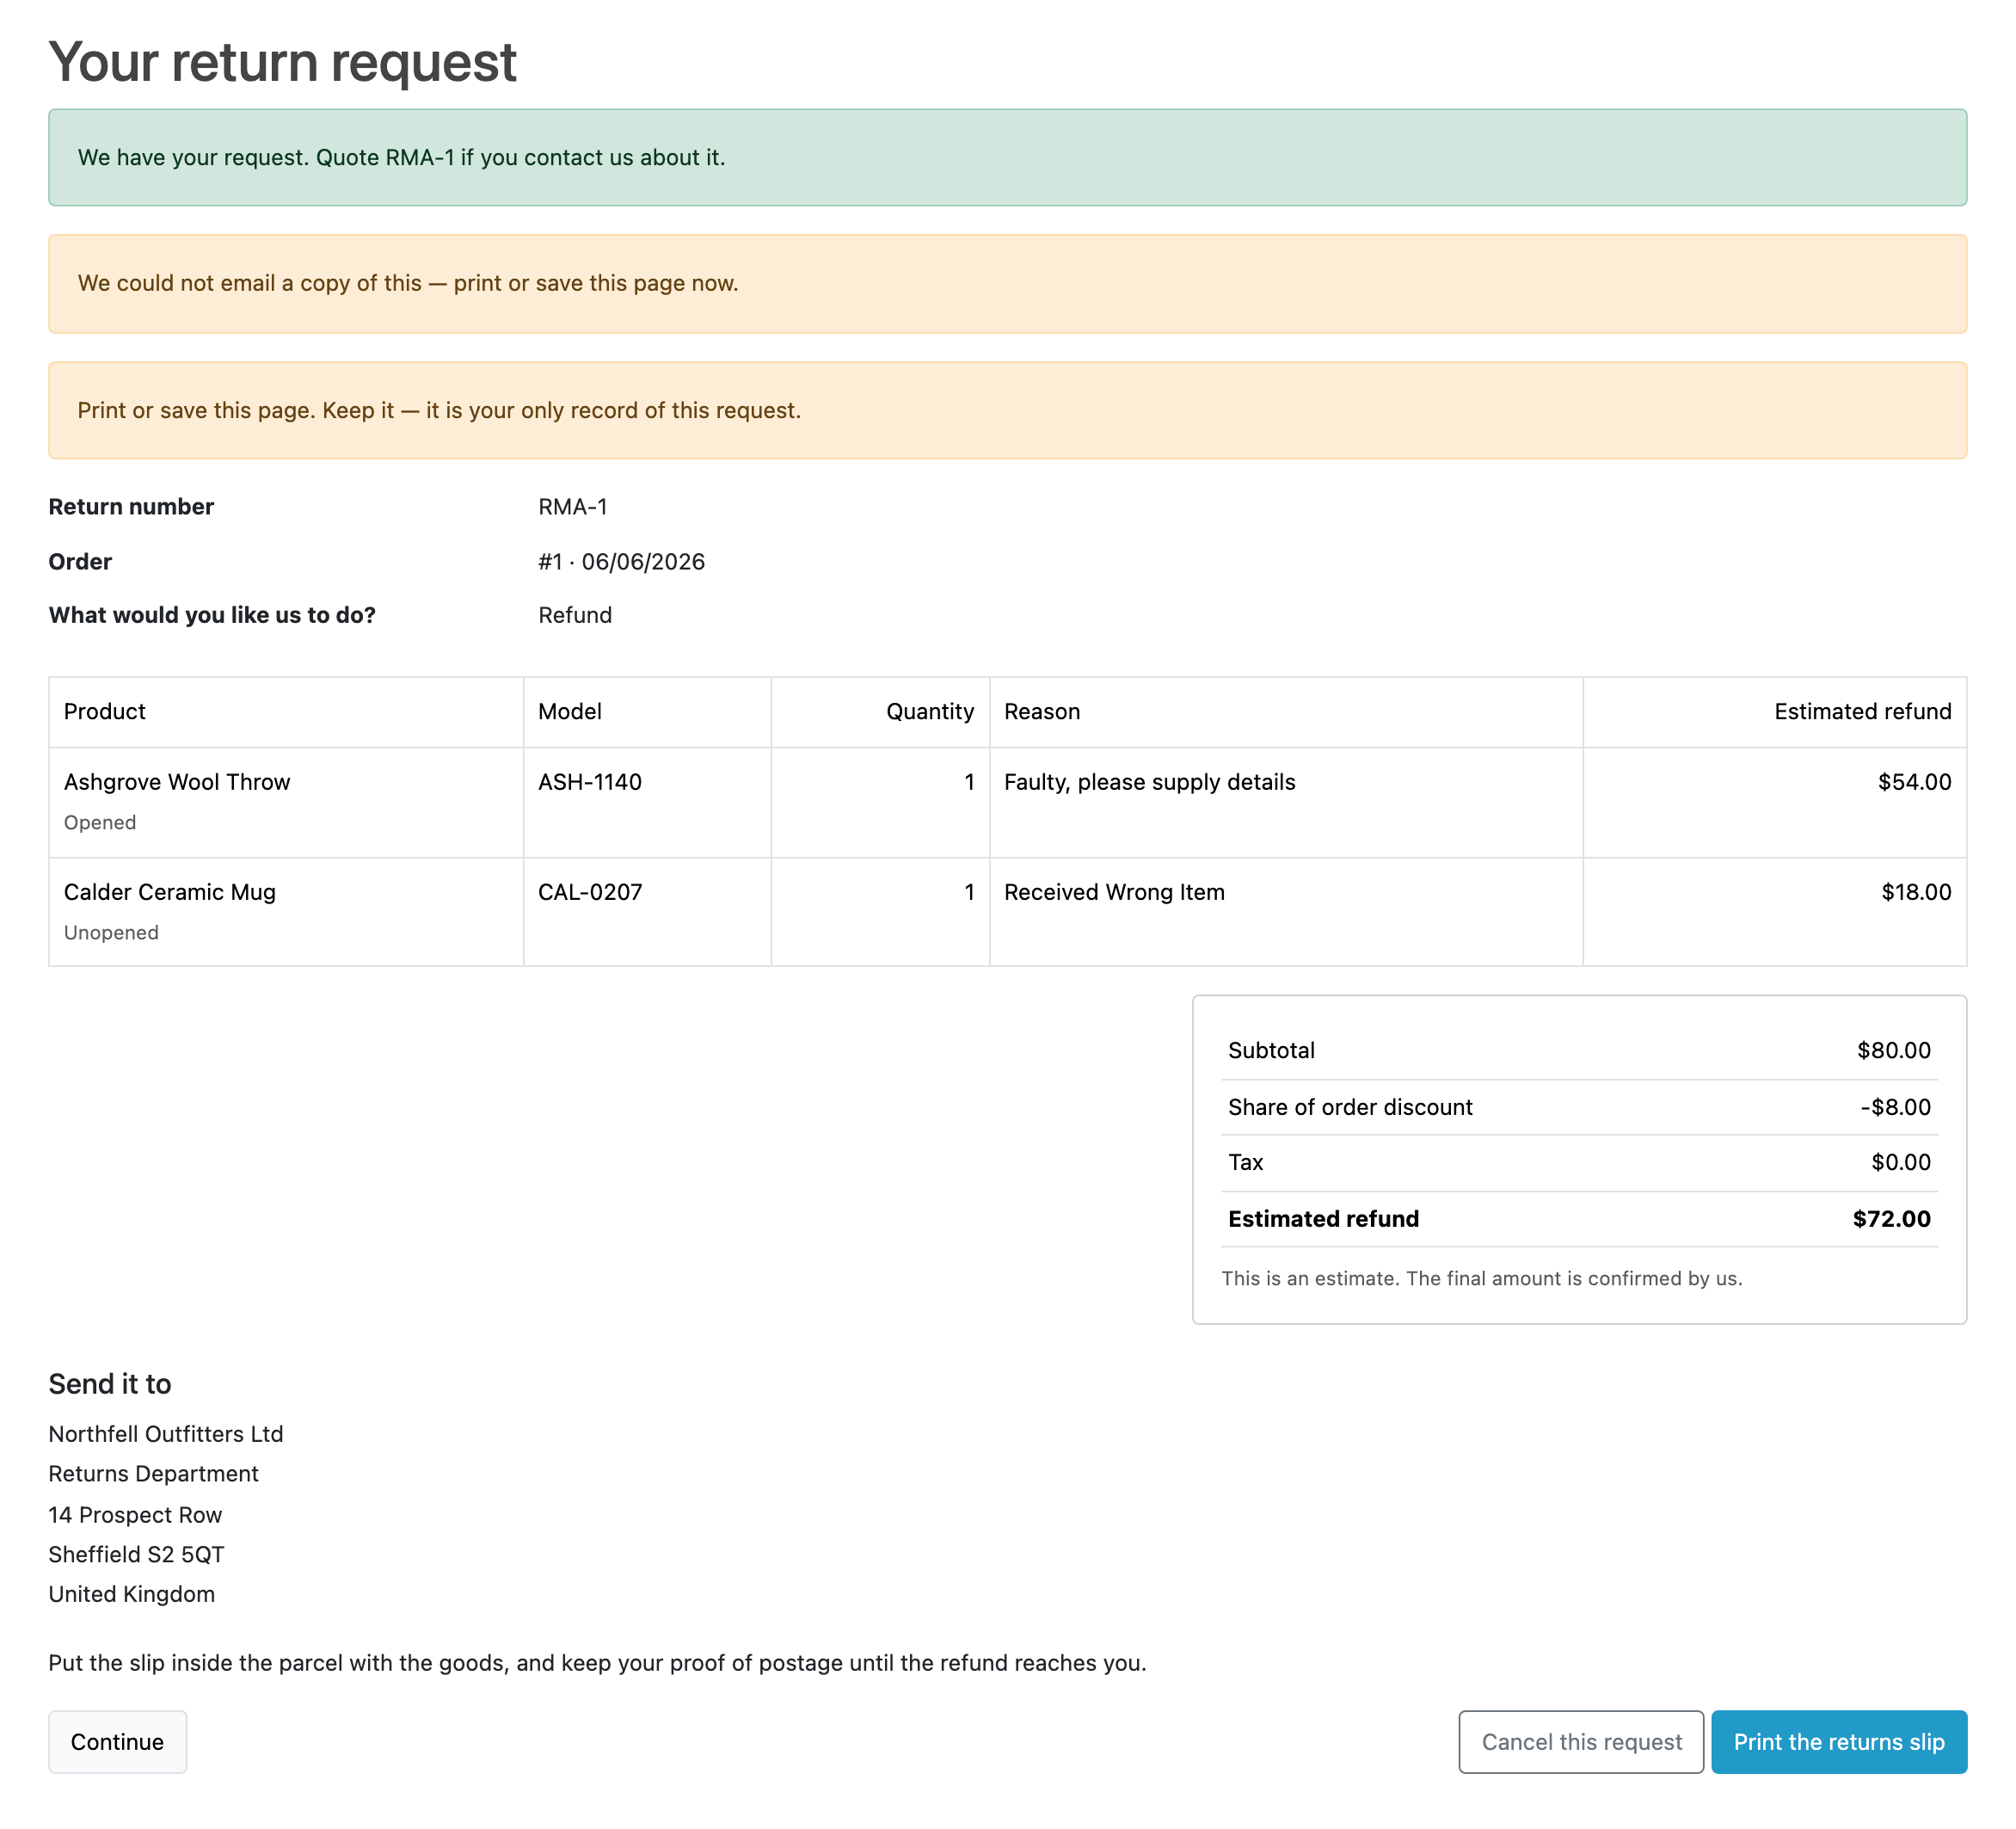
Task: Click the 'Received Wrong Item' reason
Action: click(1114, 892)
